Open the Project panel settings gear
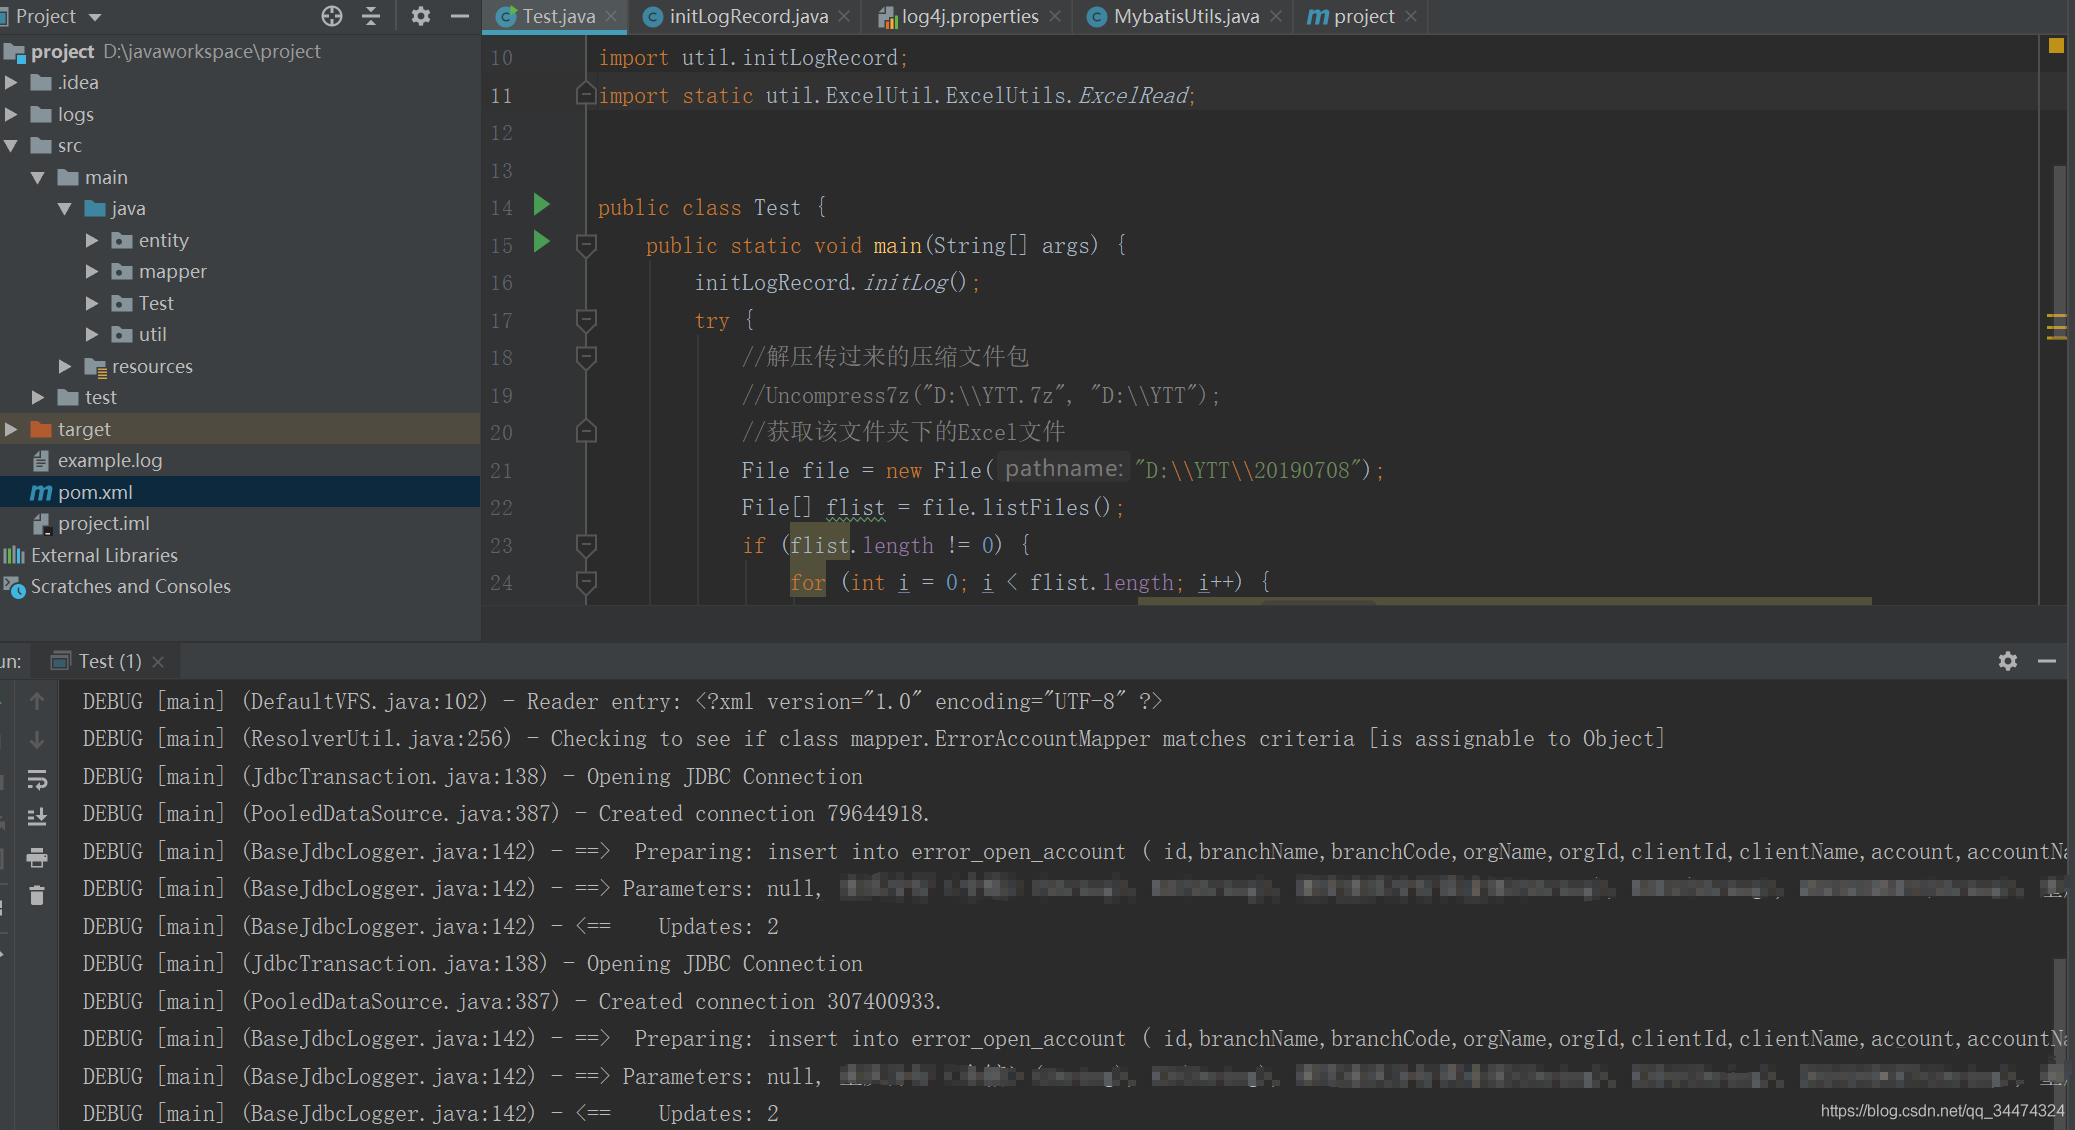This screenshot has height=1130, width=2075. [x=421, y=16]
